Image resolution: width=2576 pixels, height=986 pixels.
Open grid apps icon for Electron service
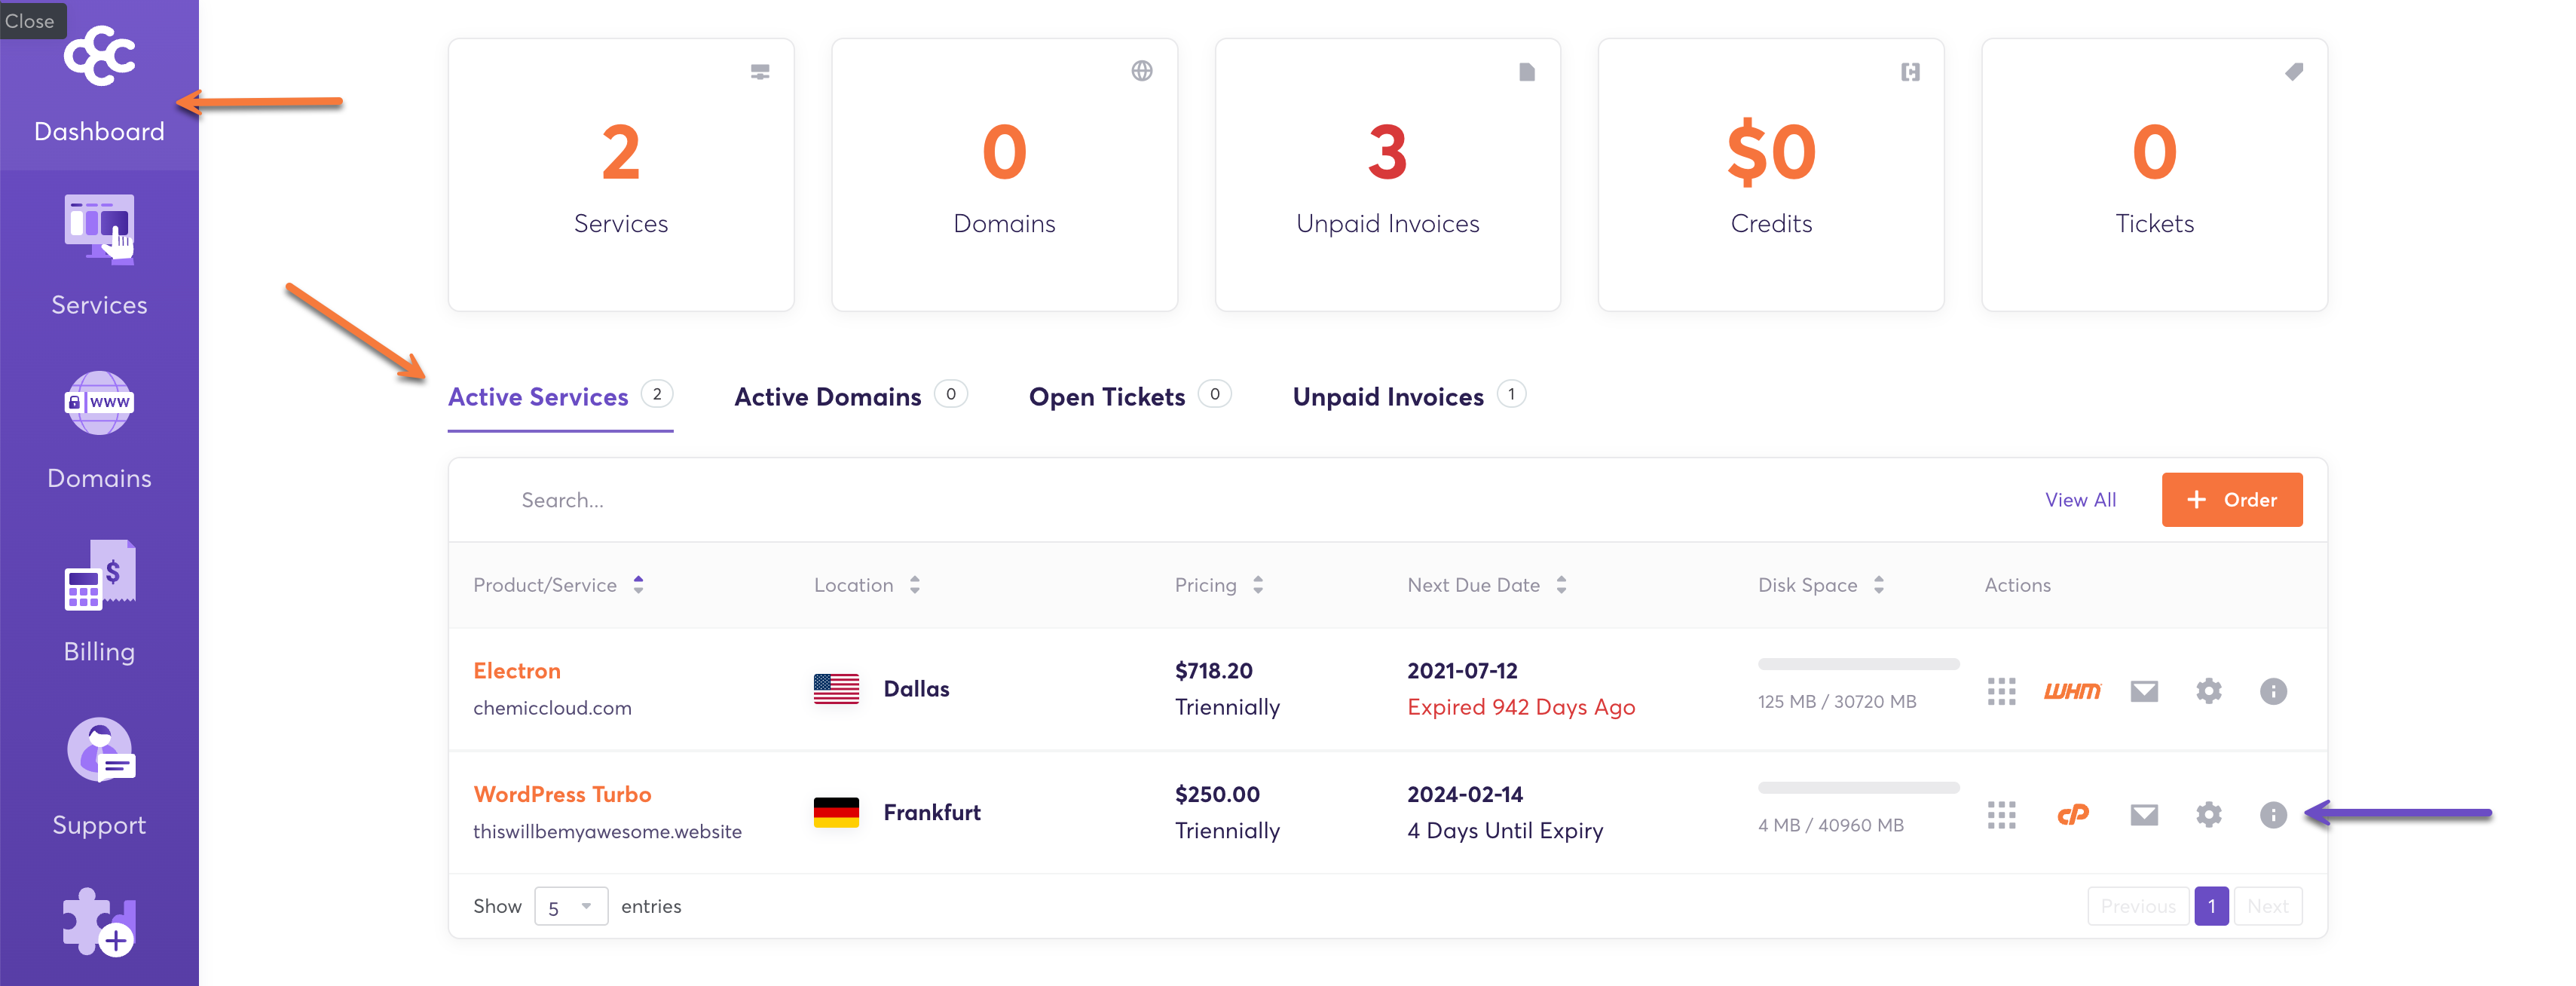2001,691
